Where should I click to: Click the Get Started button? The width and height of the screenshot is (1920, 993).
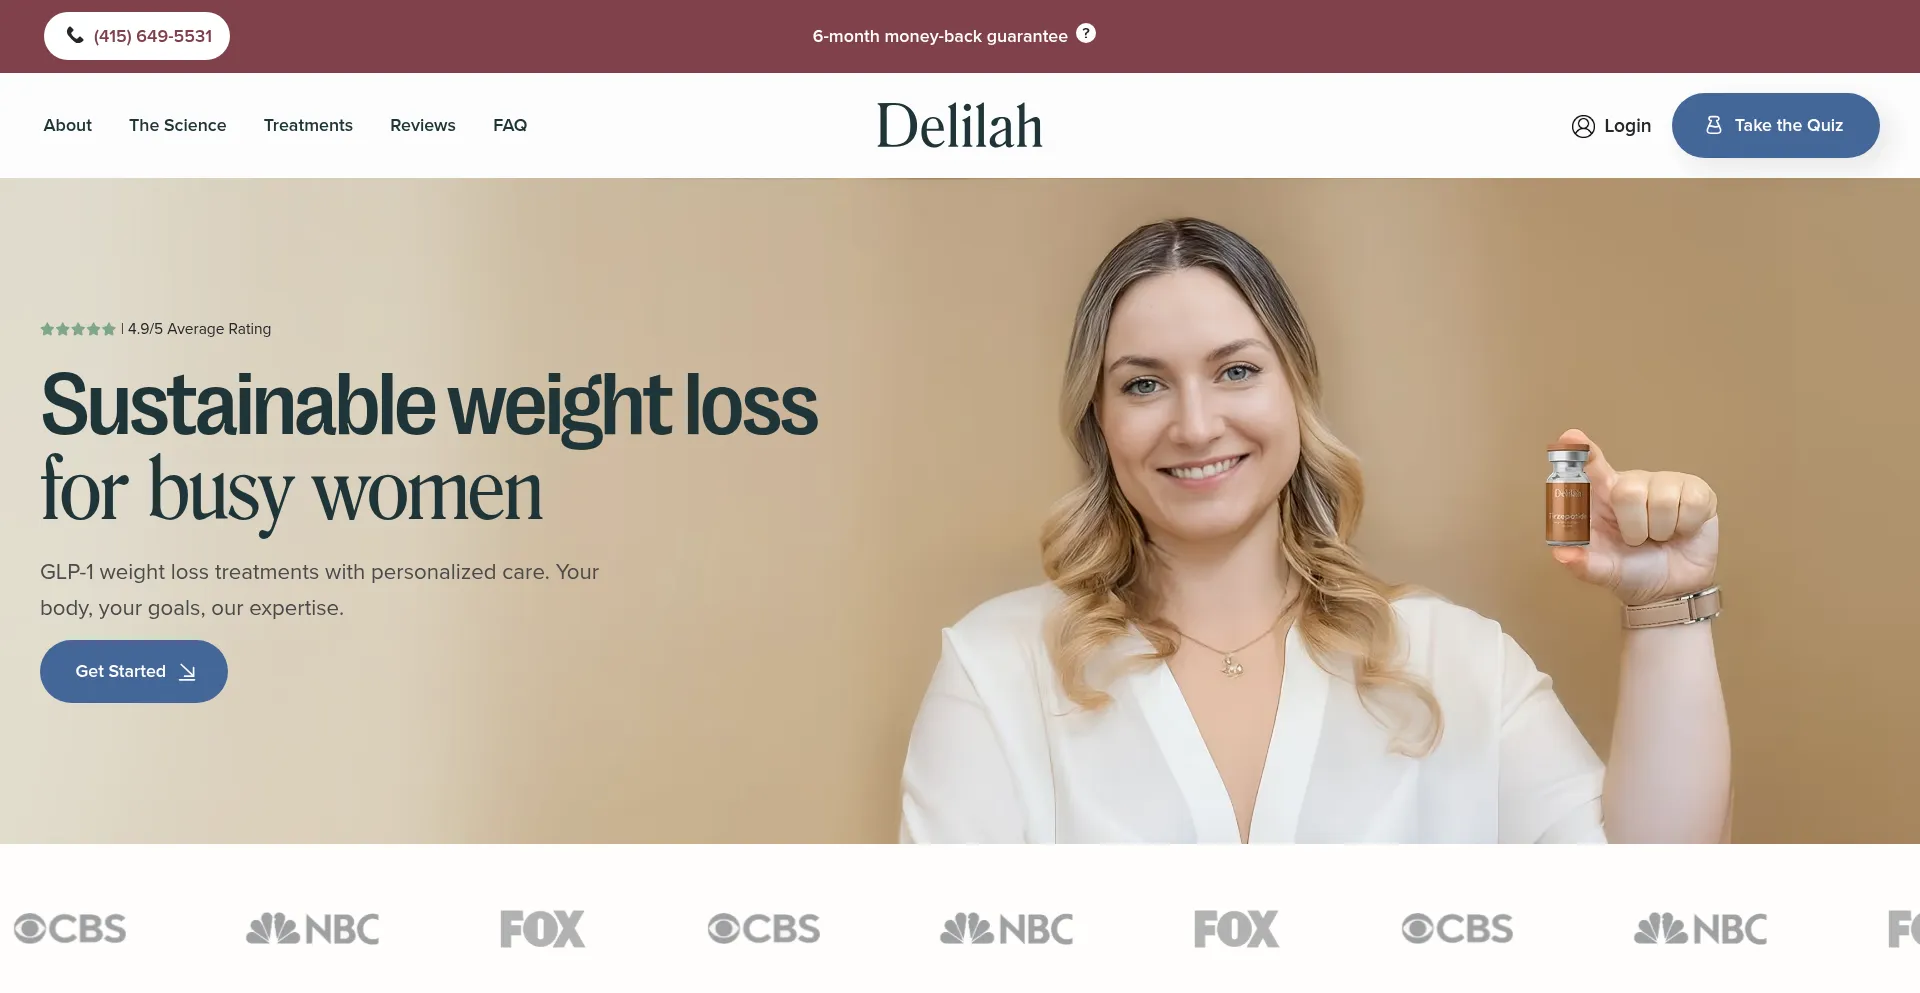point(134,671)
